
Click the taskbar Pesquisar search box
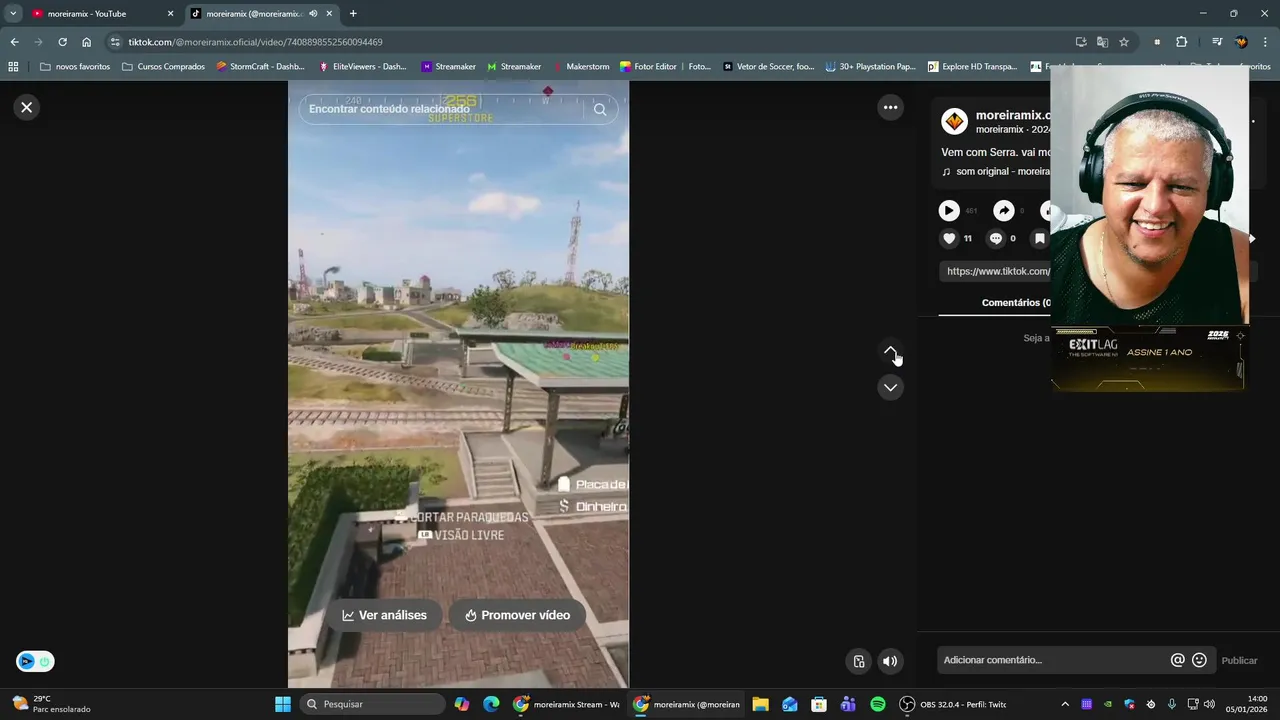[372, 704]
